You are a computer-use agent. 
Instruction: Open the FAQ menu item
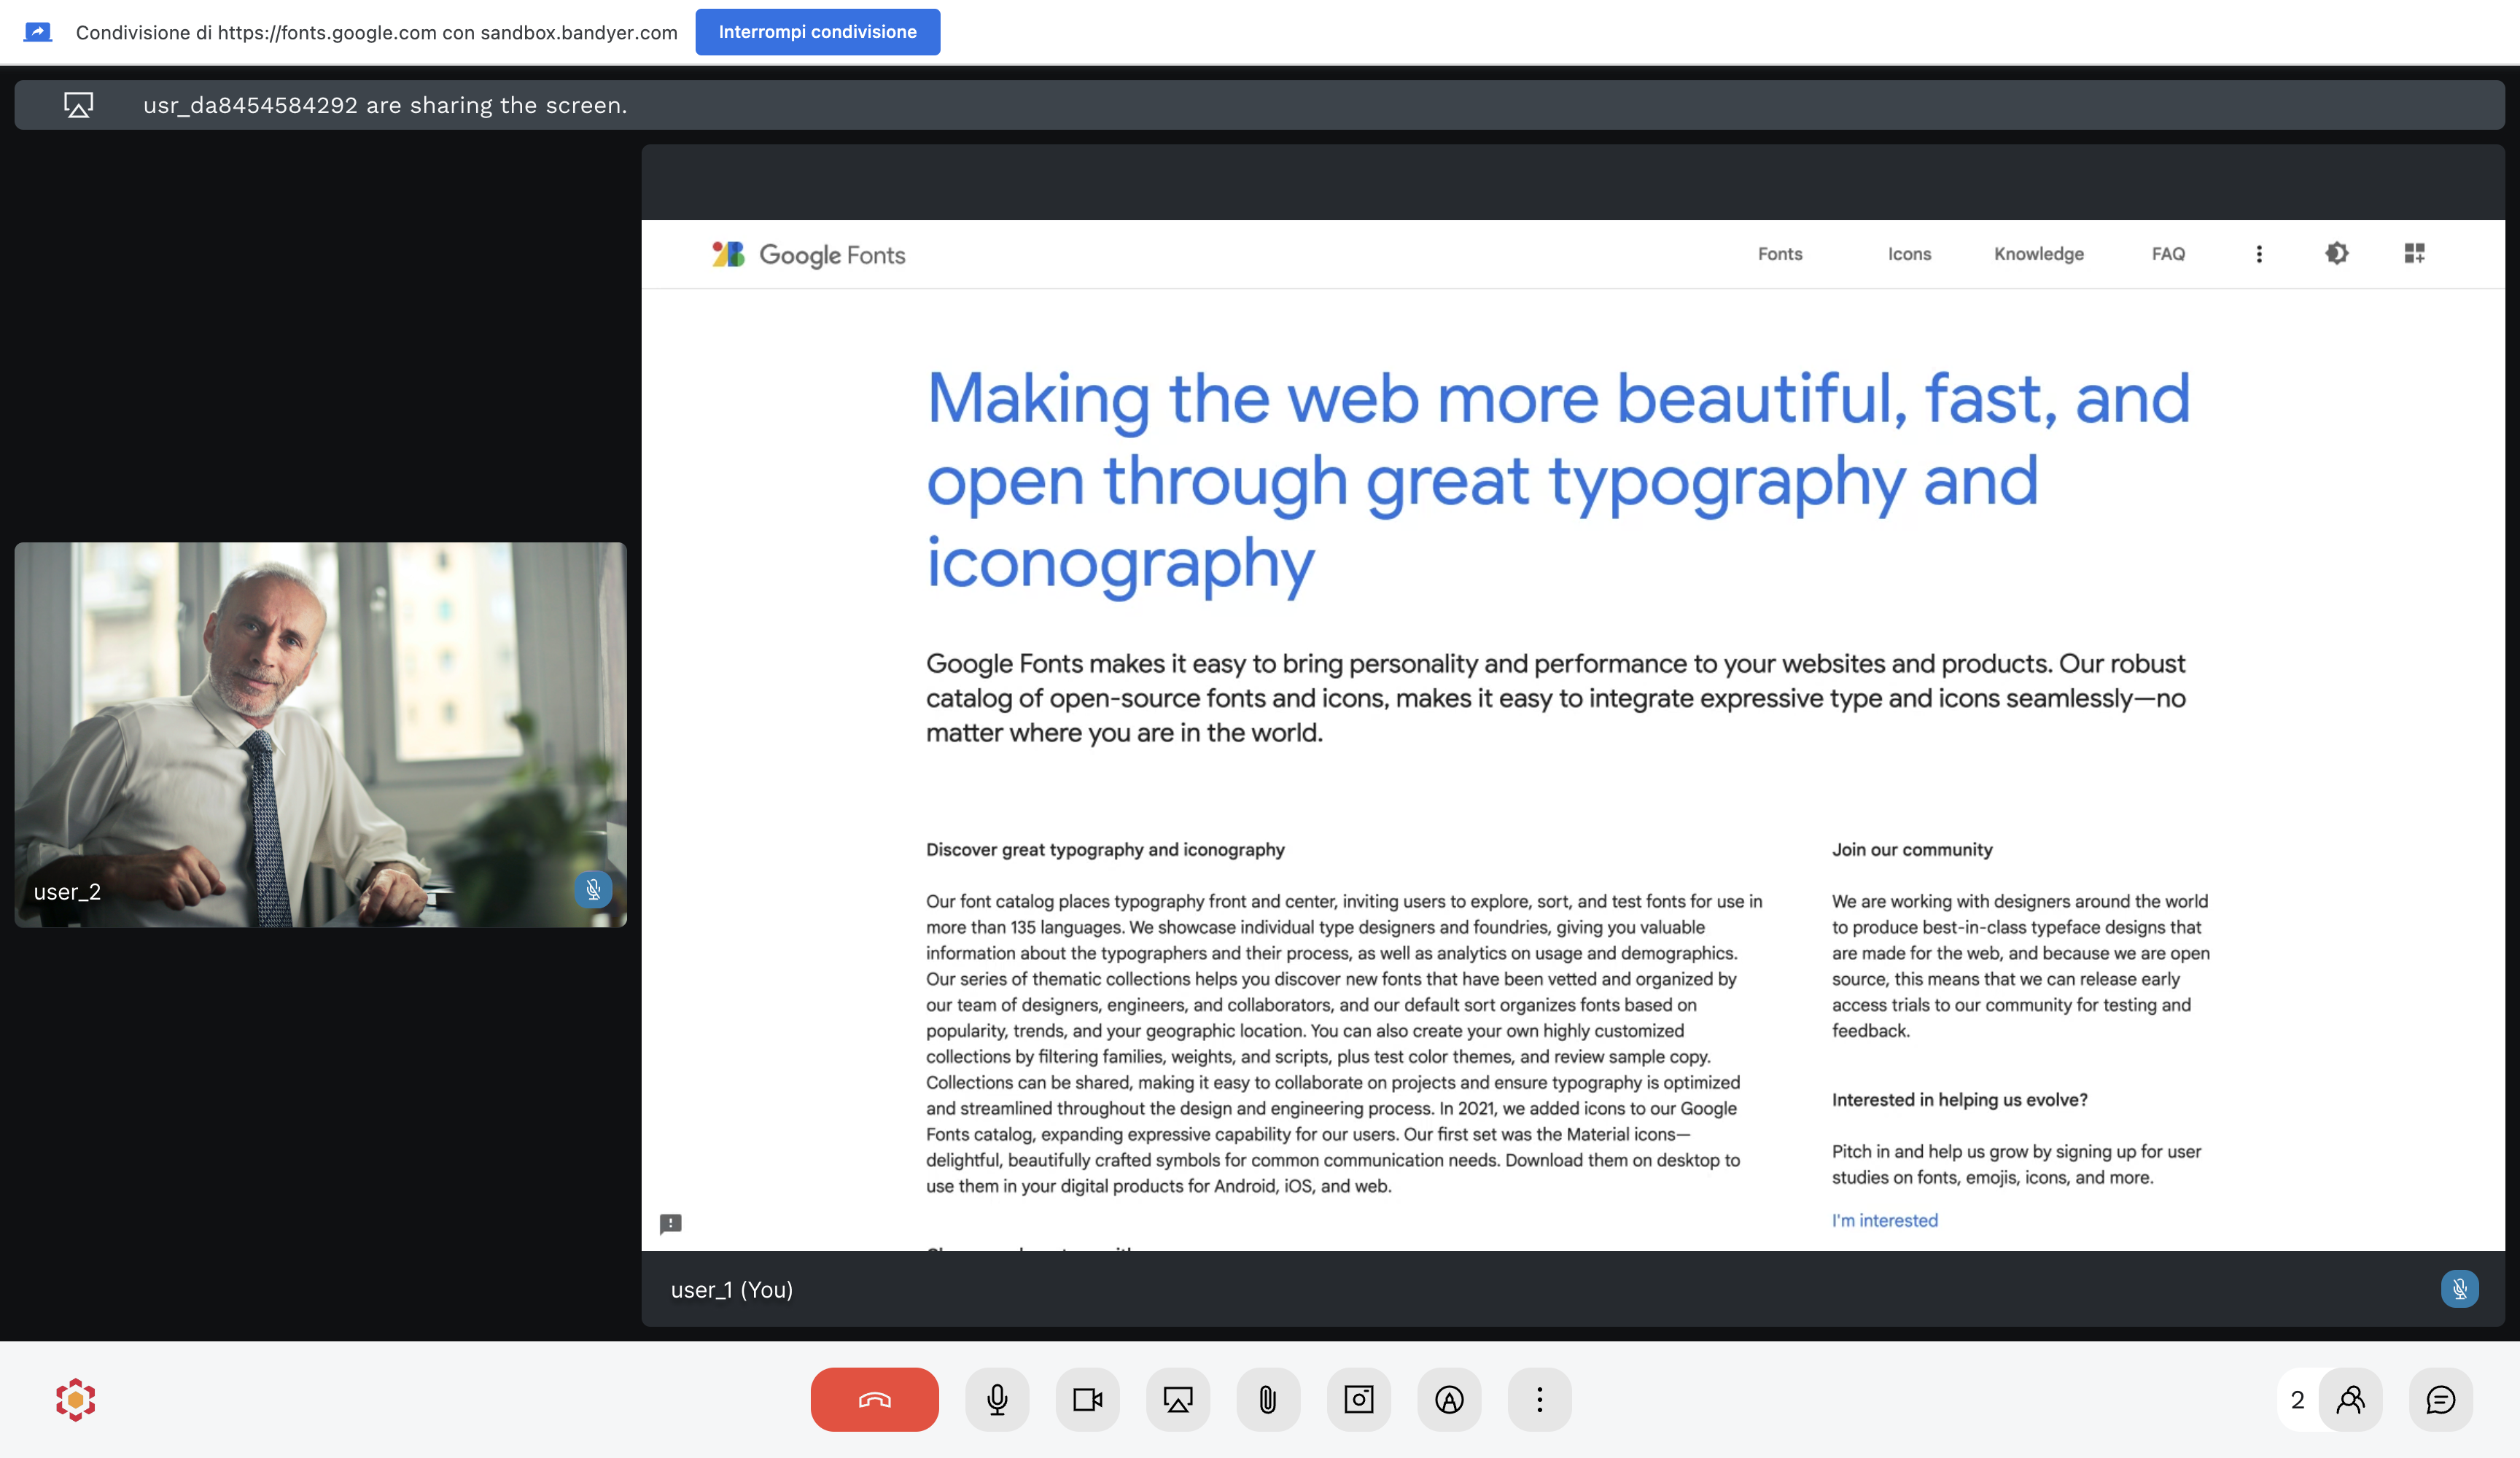pos(2168,254)
